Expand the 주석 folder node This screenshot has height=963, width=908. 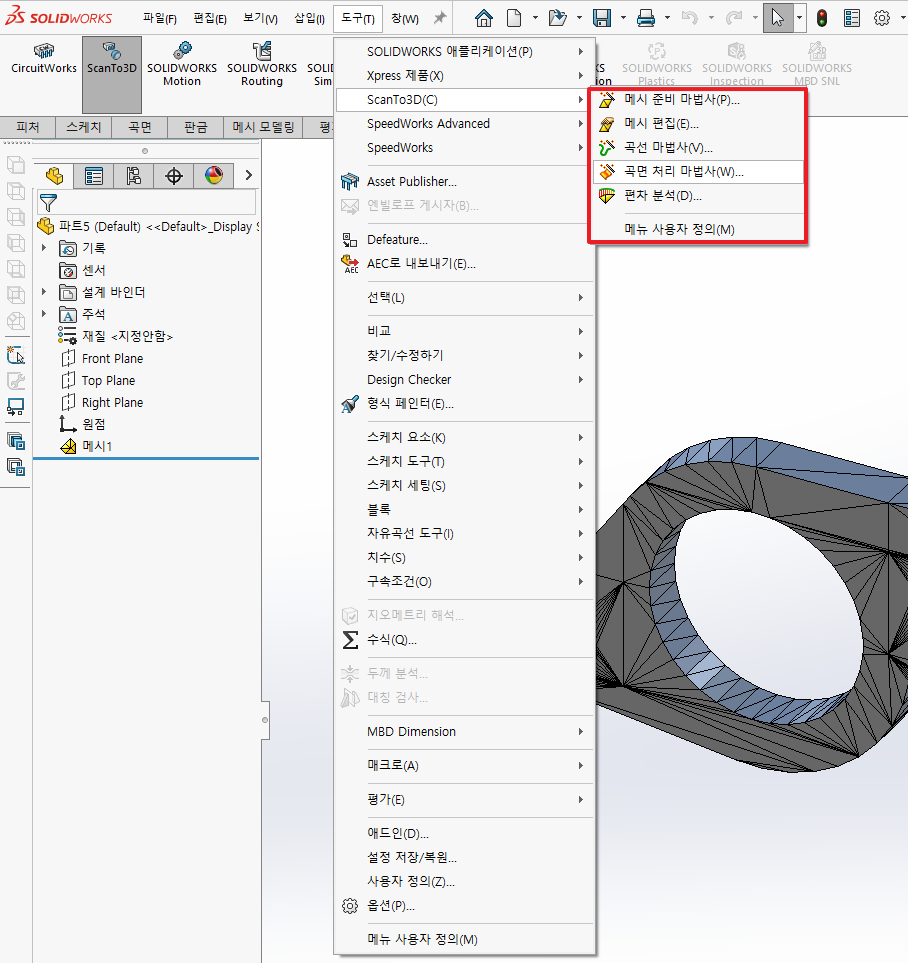44,314
